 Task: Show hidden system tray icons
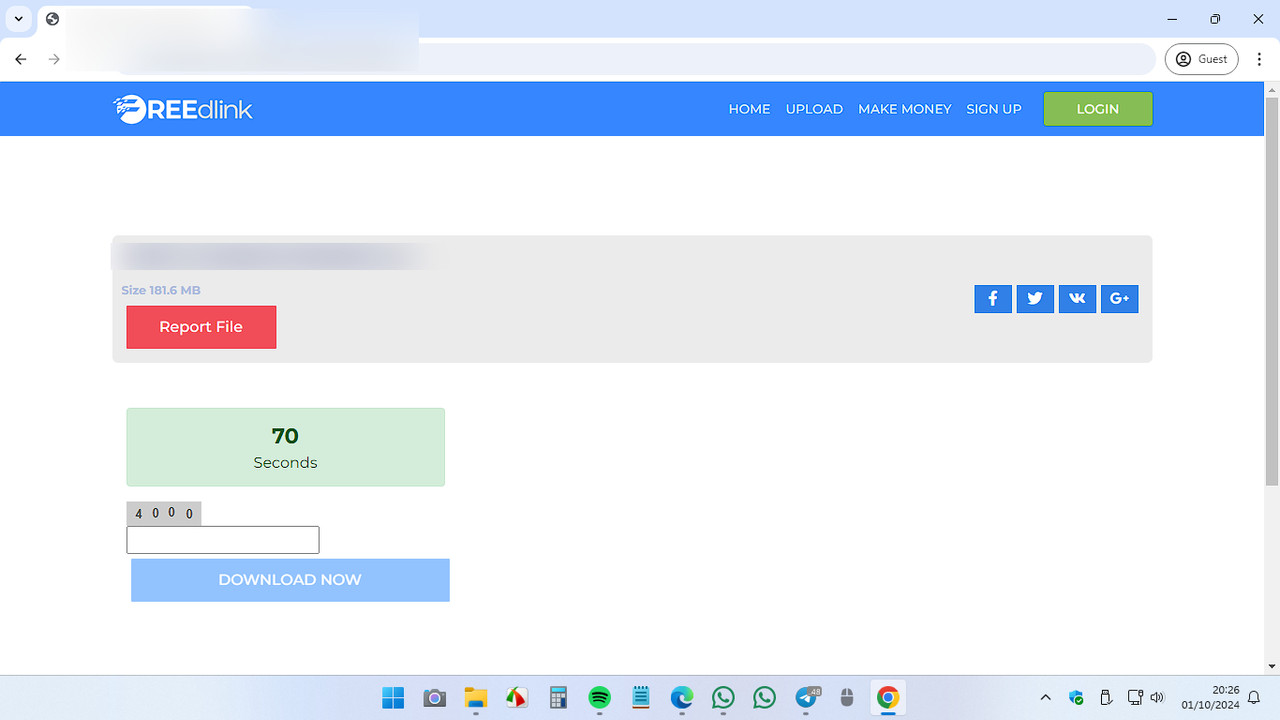(x=1045, y=698)
